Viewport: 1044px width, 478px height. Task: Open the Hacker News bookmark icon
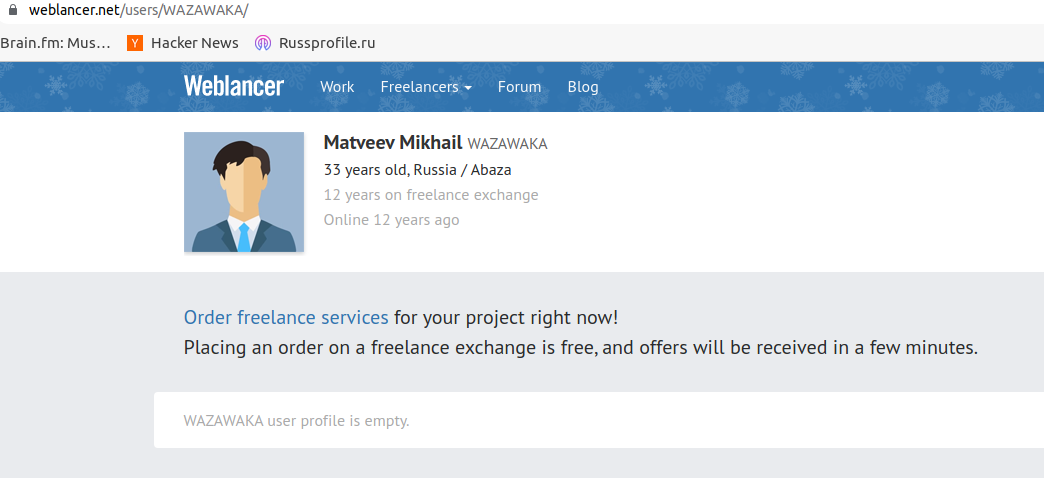click(x=135, y=43)
